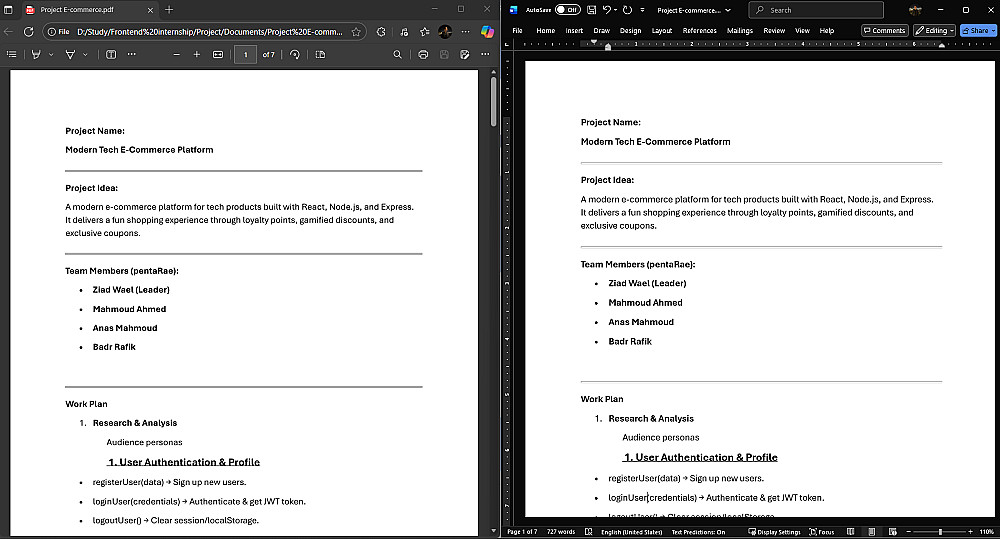
Task: Open Word undo history dropdown
Action: click(x=615, y=10)
